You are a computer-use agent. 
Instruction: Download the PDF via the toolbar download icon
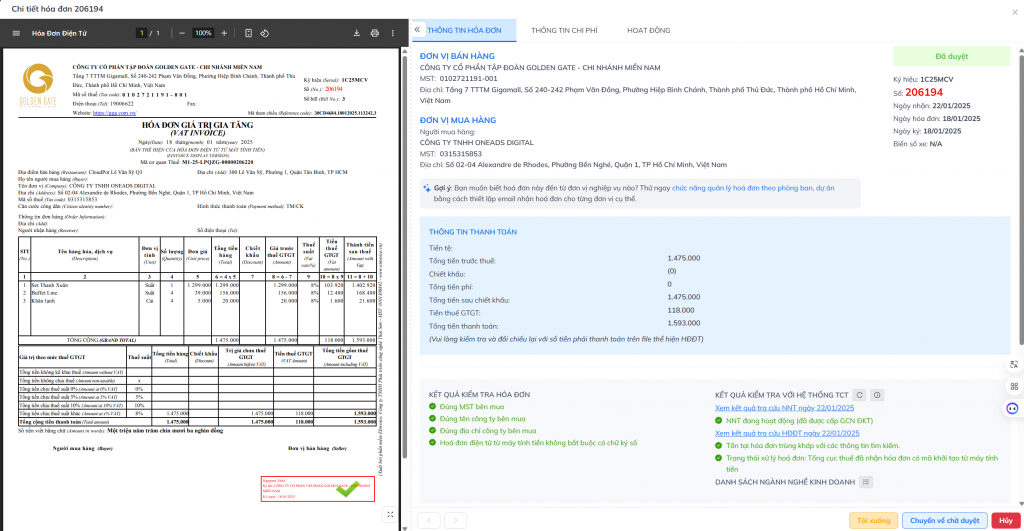357,33
